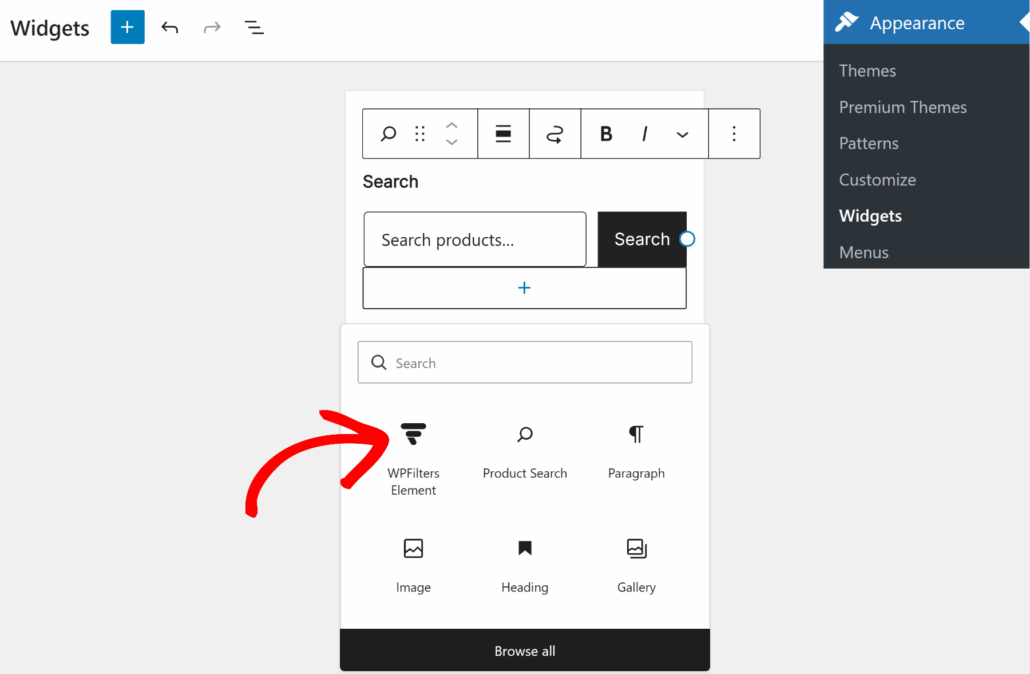Click the Search products input field
The height and width of the screenshot is (674, 1030).
(x=474, y=239)
